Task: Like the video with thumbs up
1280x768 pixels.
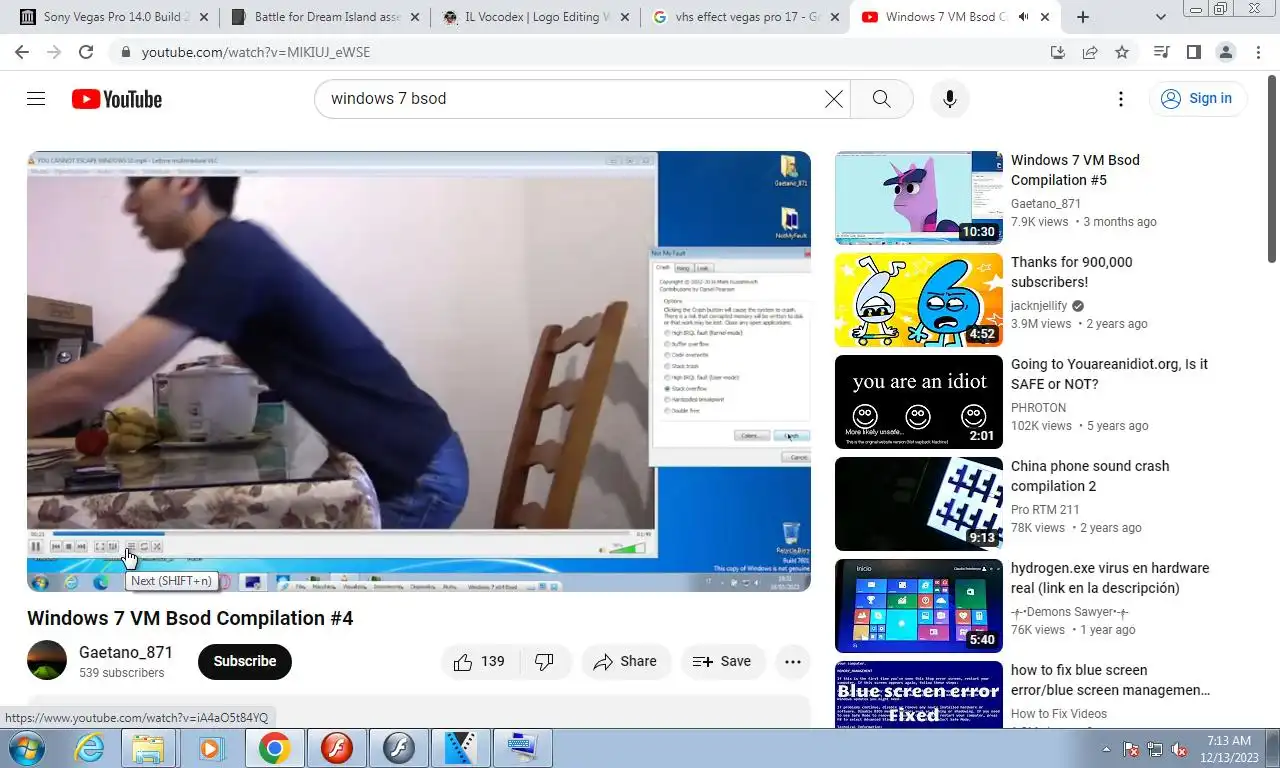Action: point(479,661)
